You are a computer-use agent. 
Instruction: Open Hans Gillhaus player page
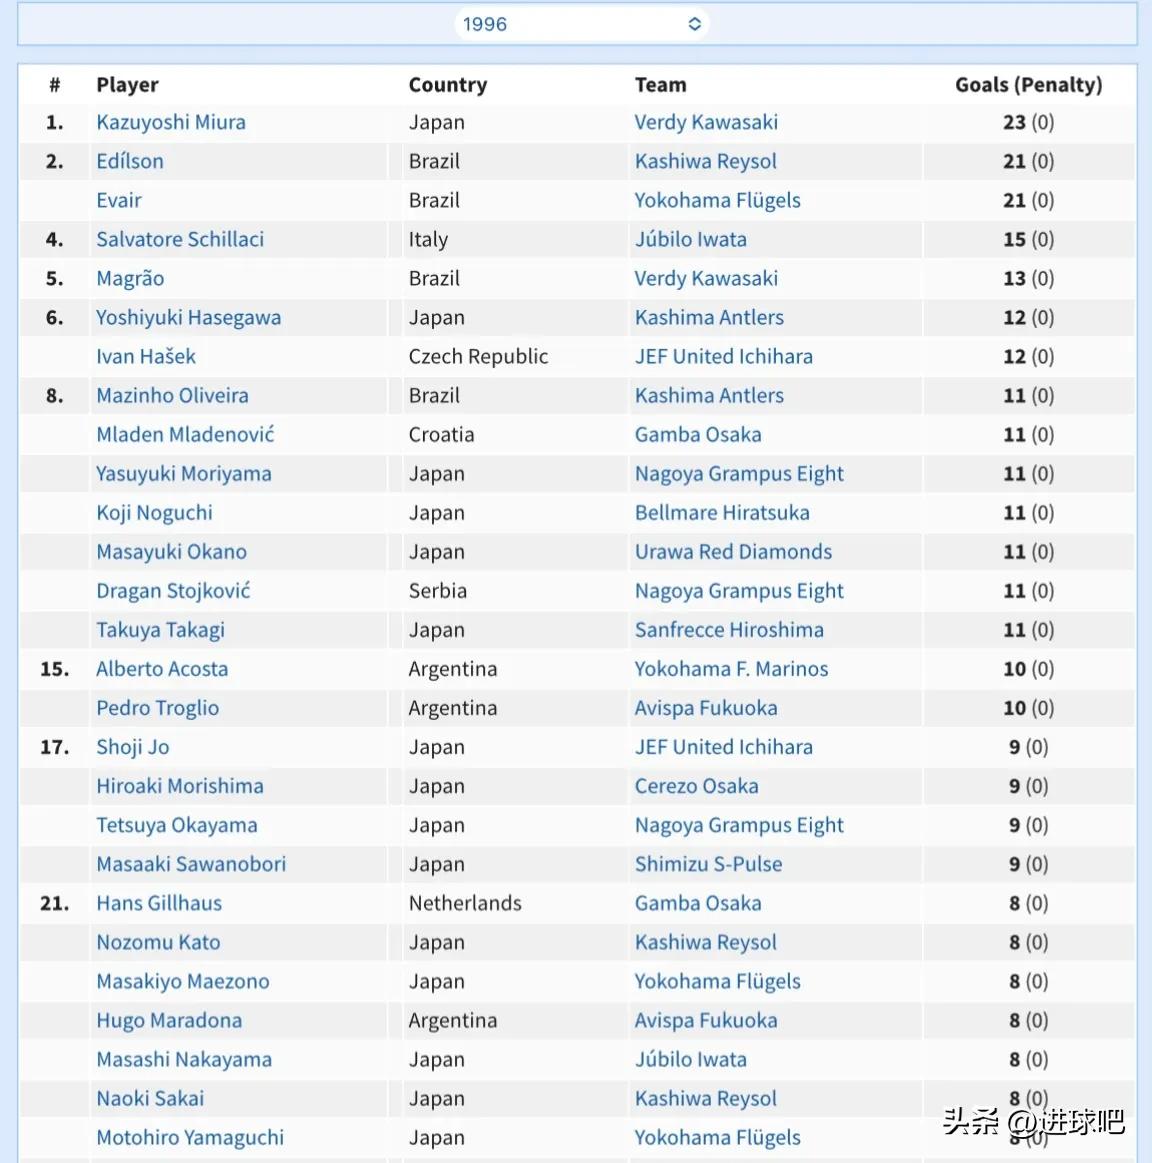[159, 903]
